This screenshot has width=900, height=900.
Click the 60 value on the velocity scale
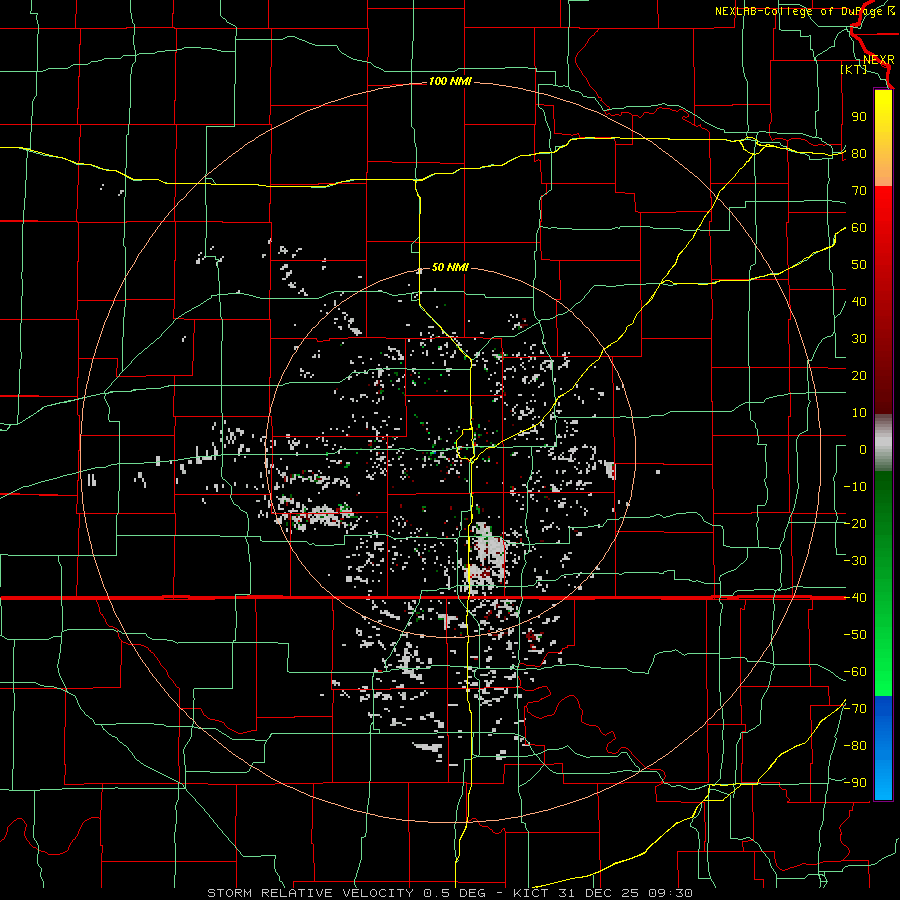pos(859,227)
